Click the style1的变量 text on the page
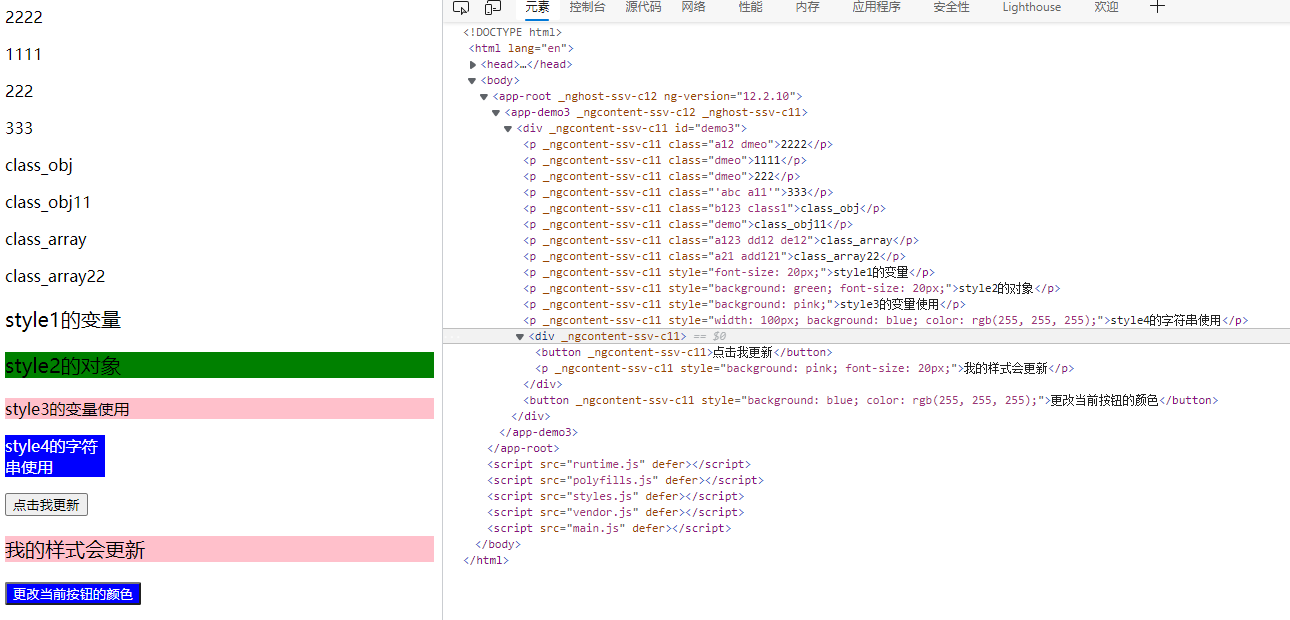Screen dimensions: 1290x620 tap(64, 320)
